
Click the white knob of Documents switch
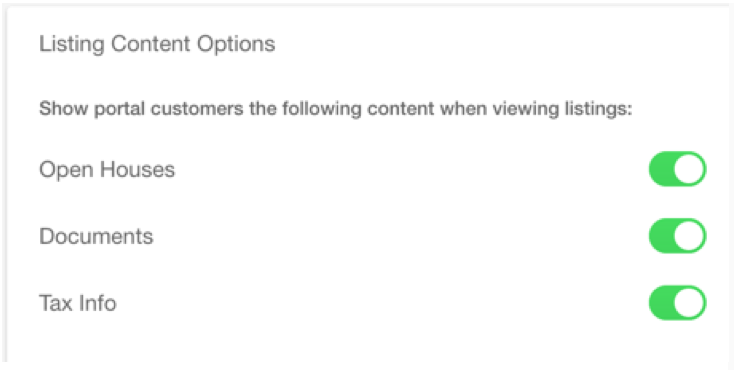click(689, 236)
